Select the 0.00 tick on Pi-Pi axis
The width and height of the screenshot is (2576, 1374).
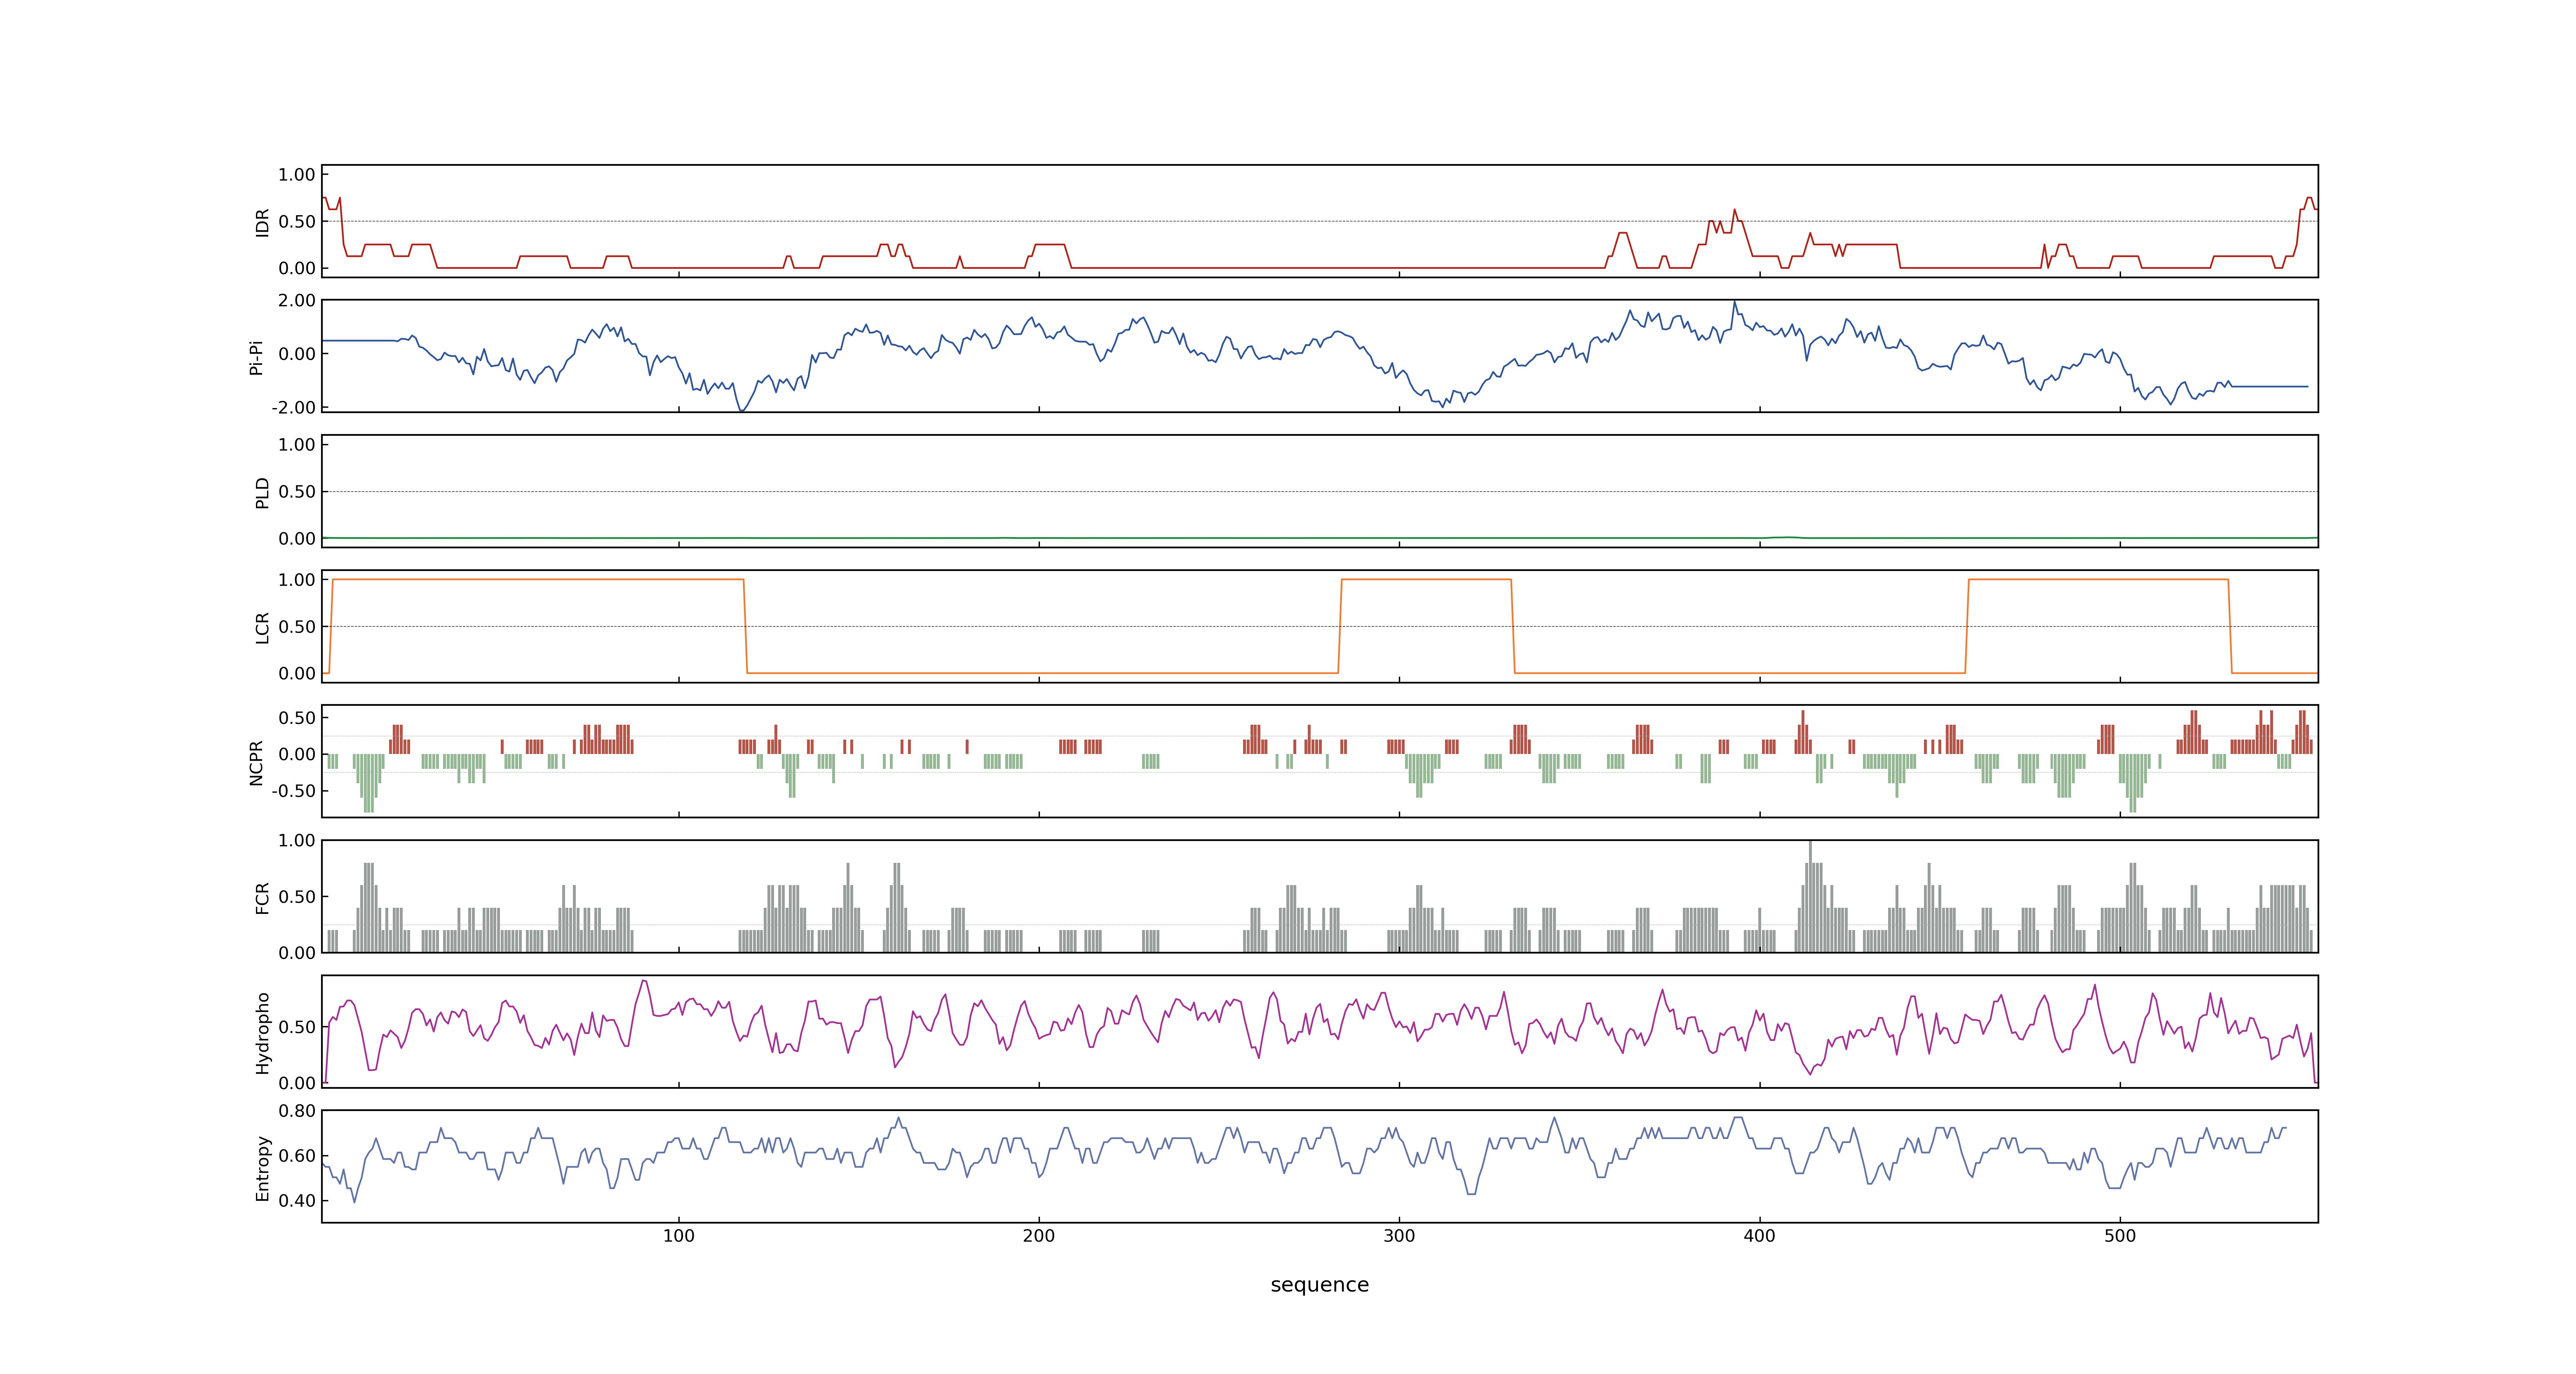click(x=297, y=354)
